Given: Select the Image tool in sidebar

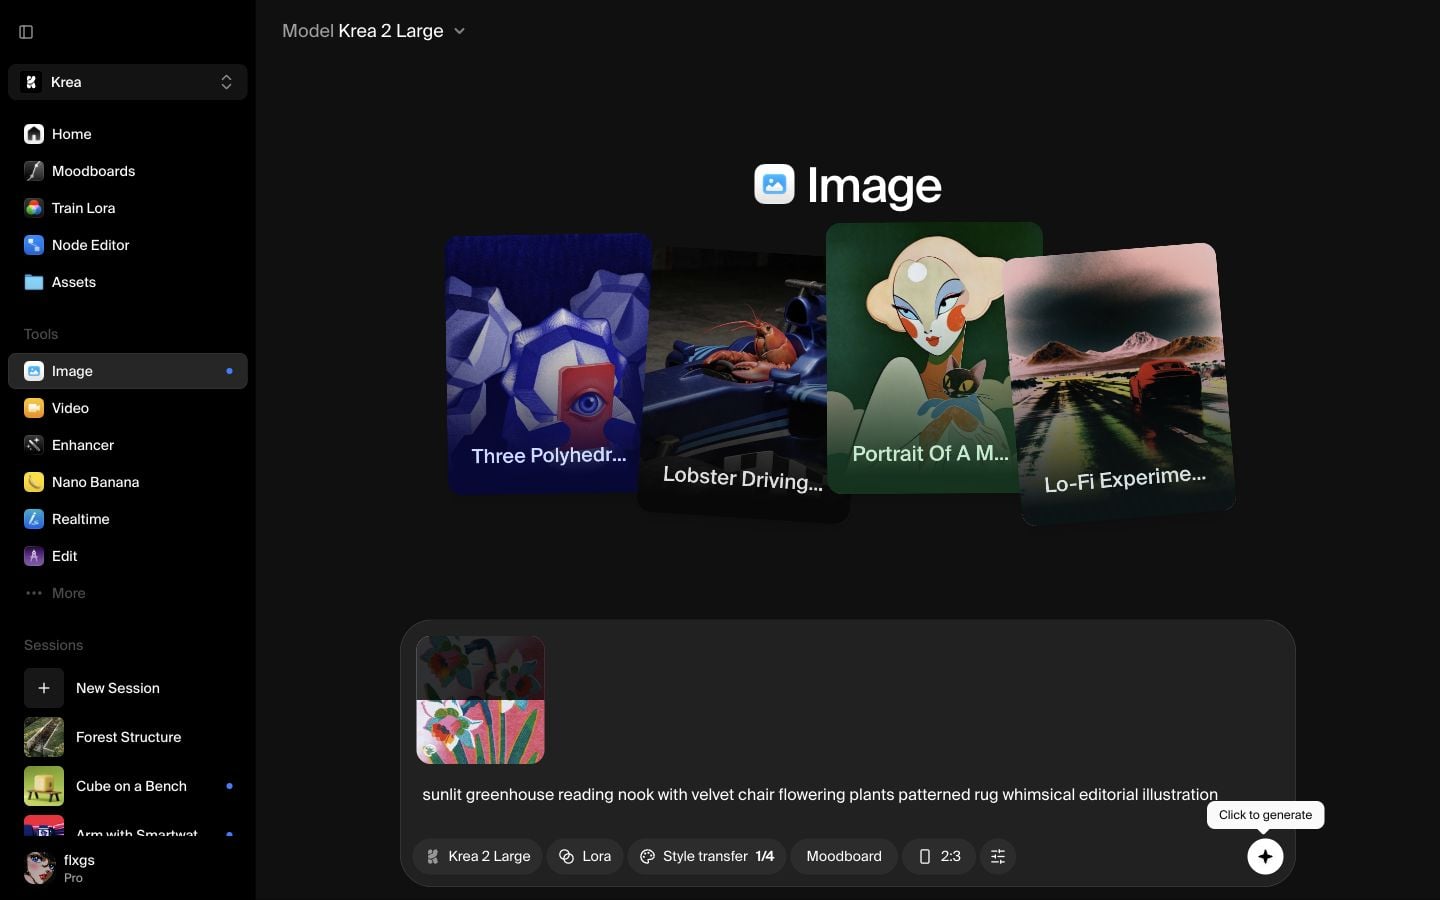Looking at the screenshot, I should click(128, 371).
